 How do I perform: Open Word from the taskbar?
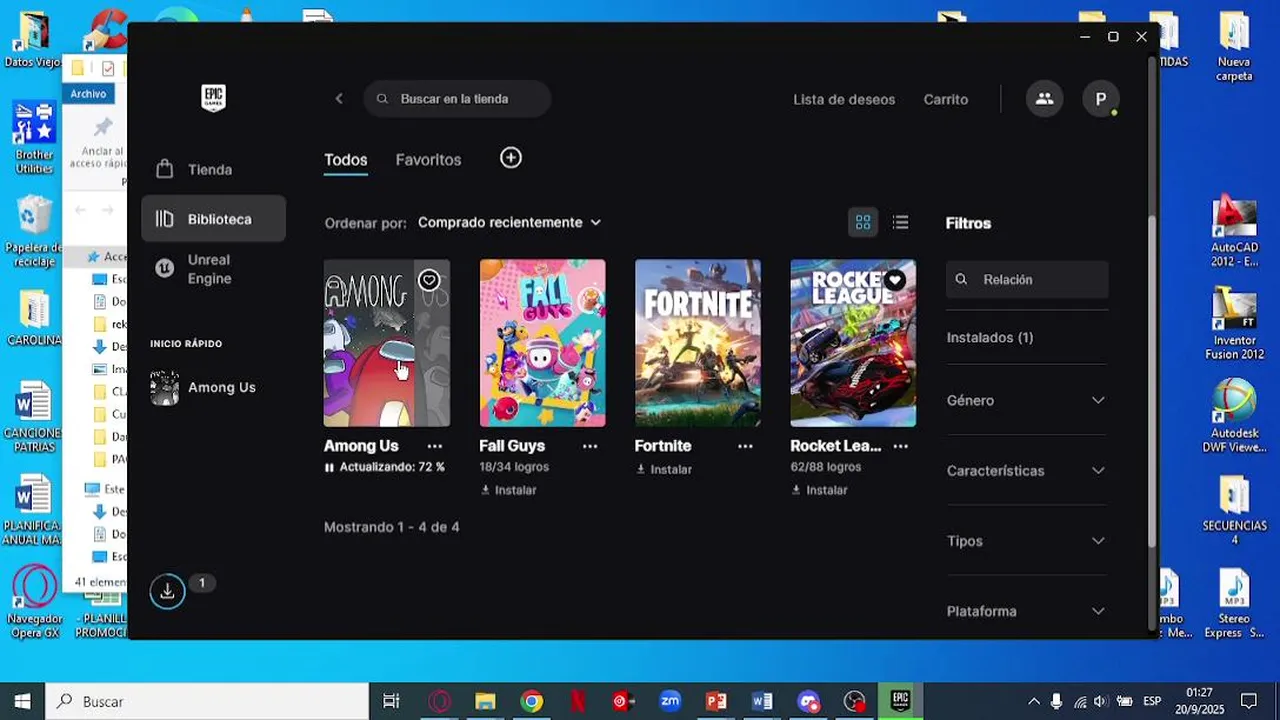click(762, 701)
